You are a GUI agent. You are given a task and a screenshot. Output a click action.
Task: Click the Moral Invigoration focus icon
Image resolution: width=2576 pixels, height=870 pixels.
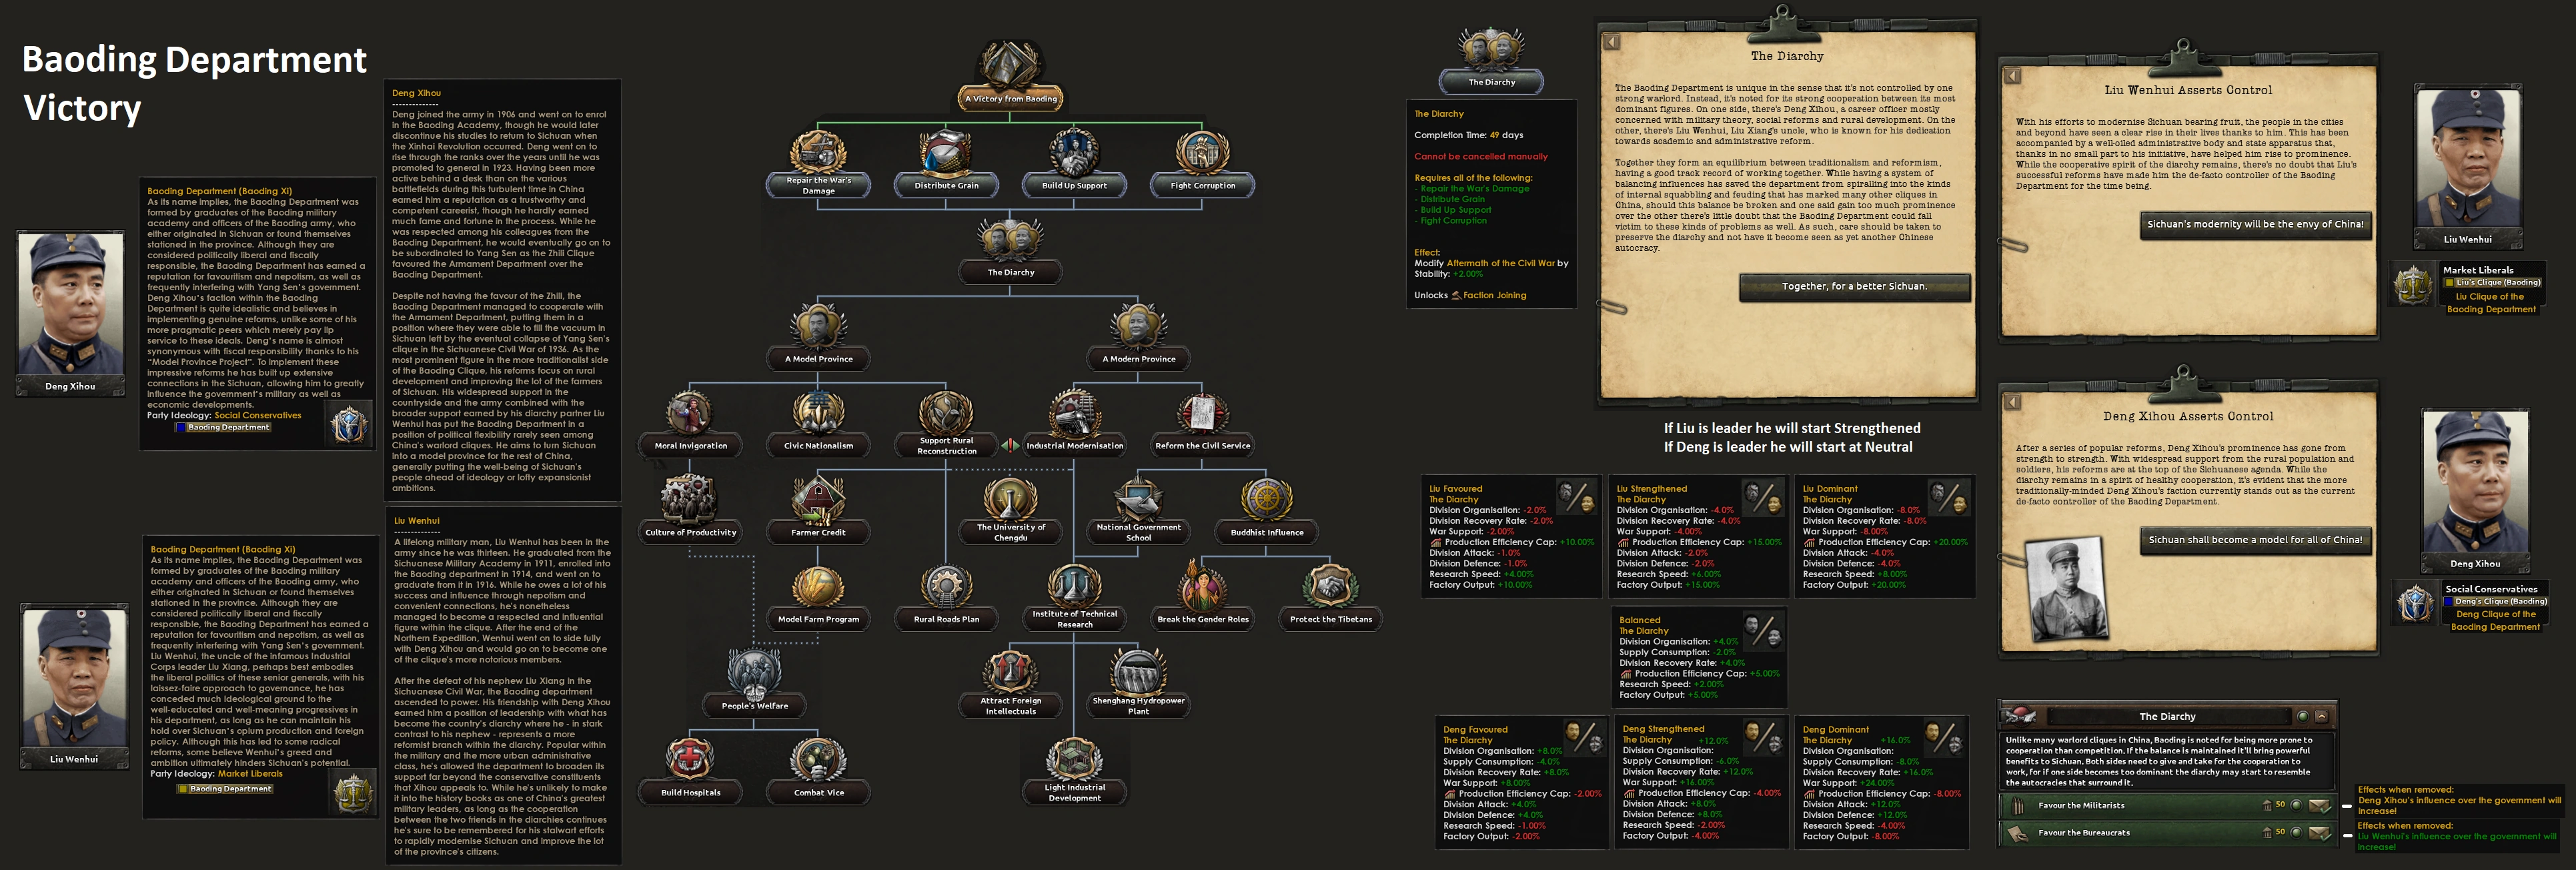pyautogui.click(x=690, y=415)
